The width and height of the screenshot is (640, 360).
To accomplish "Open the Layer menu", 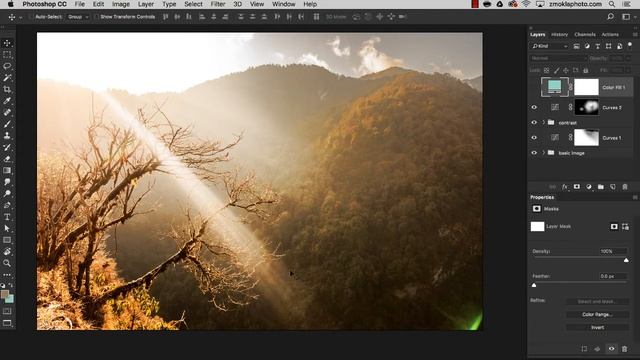I will tap(146, 4).
